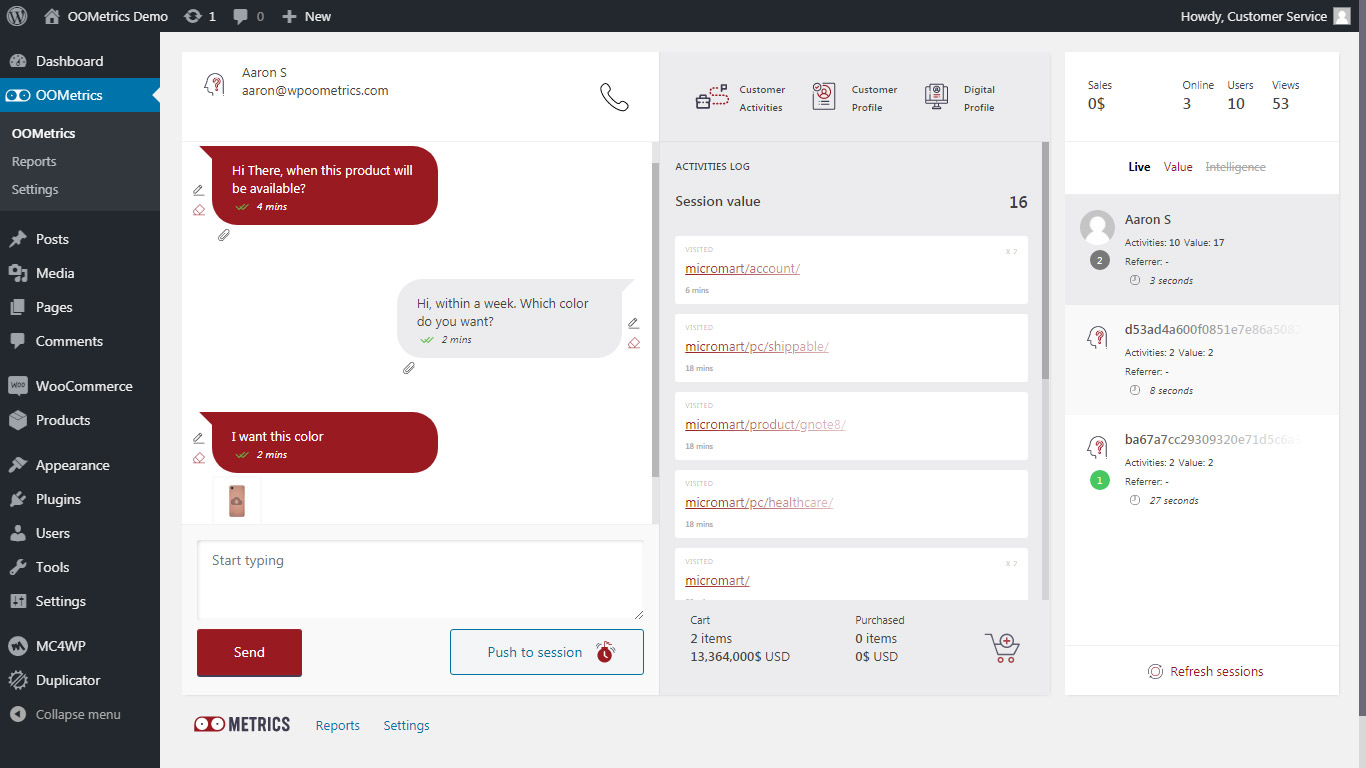
Task: Open Pages in sidebar
Action: click(80, 307)
